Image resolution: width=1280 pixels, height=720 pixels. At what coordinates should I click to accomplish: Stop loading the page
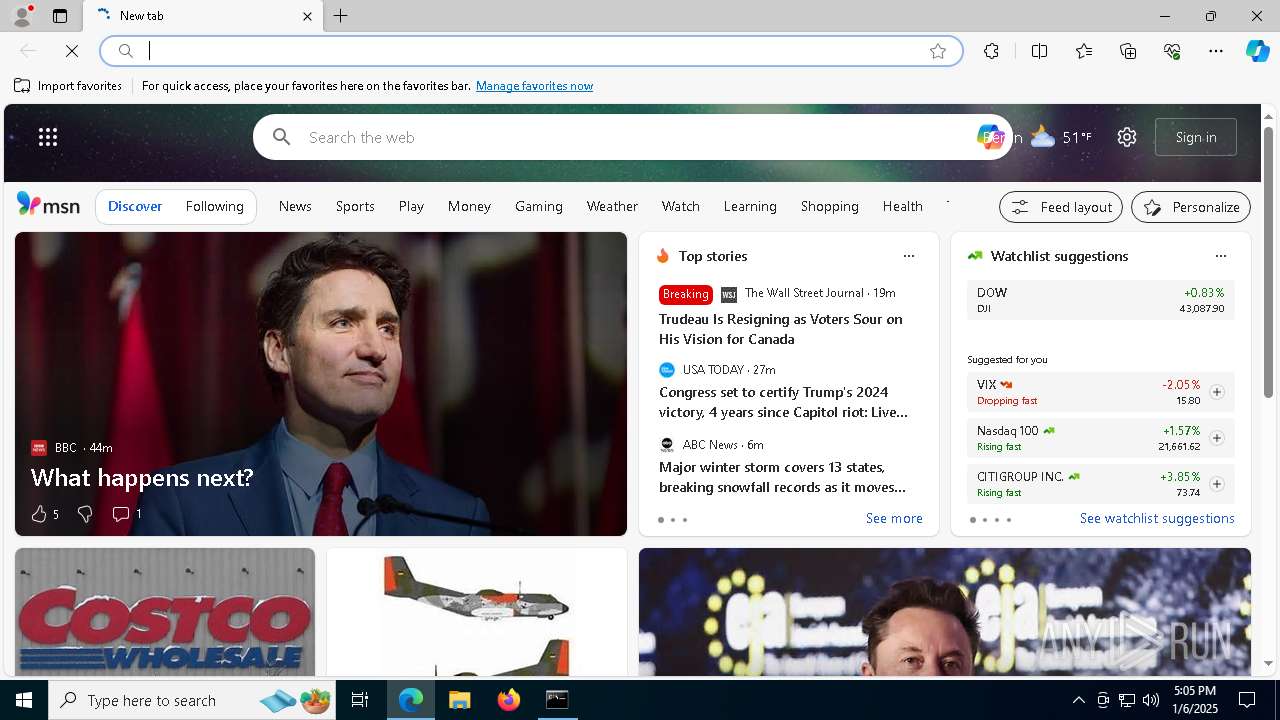pos(72,51)
